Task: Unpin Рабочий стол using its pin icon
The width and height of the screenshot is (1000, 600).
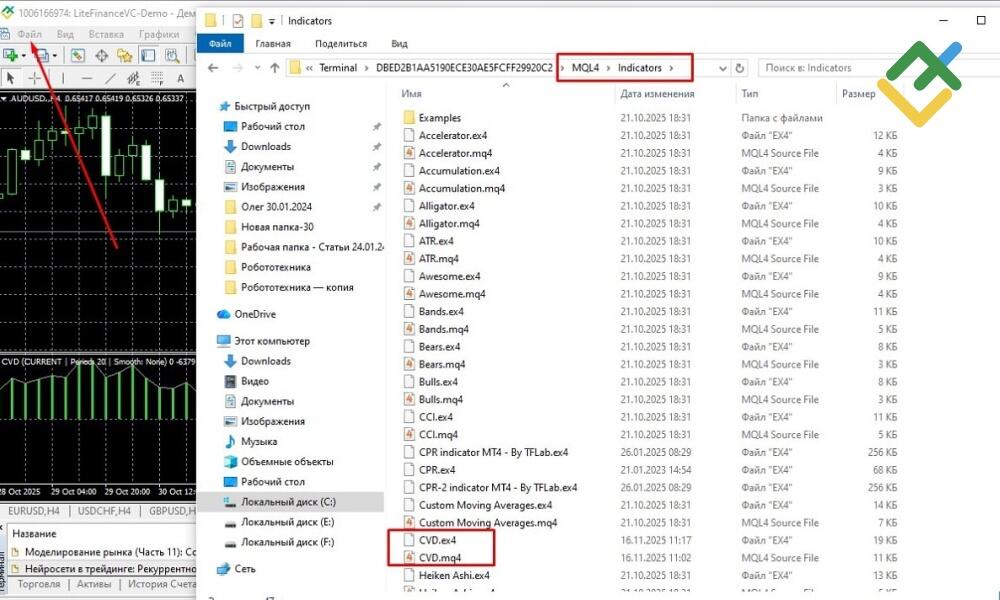Action: pos(376,126)
